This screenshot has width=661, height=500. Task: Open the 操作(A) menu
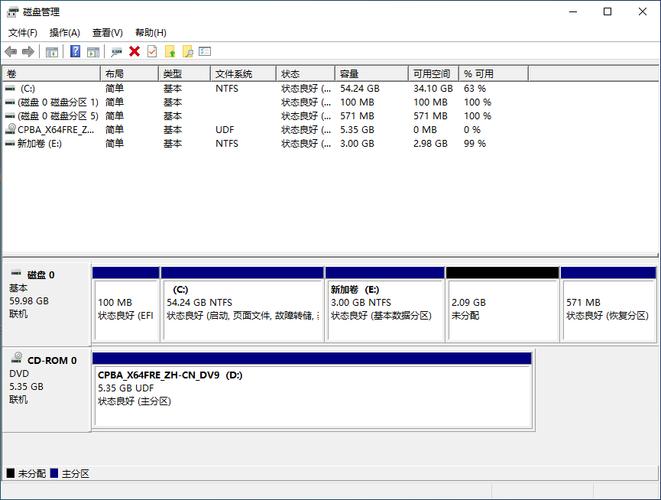pos(64,32)
